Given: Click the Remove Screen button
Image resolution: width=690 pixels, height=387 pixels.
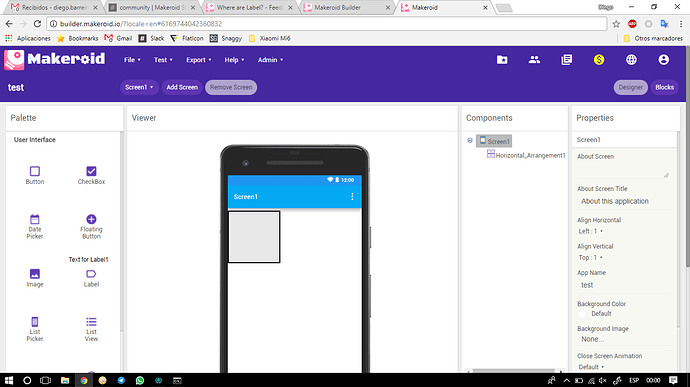Looking at the screenshot, I should pos(231,87).
